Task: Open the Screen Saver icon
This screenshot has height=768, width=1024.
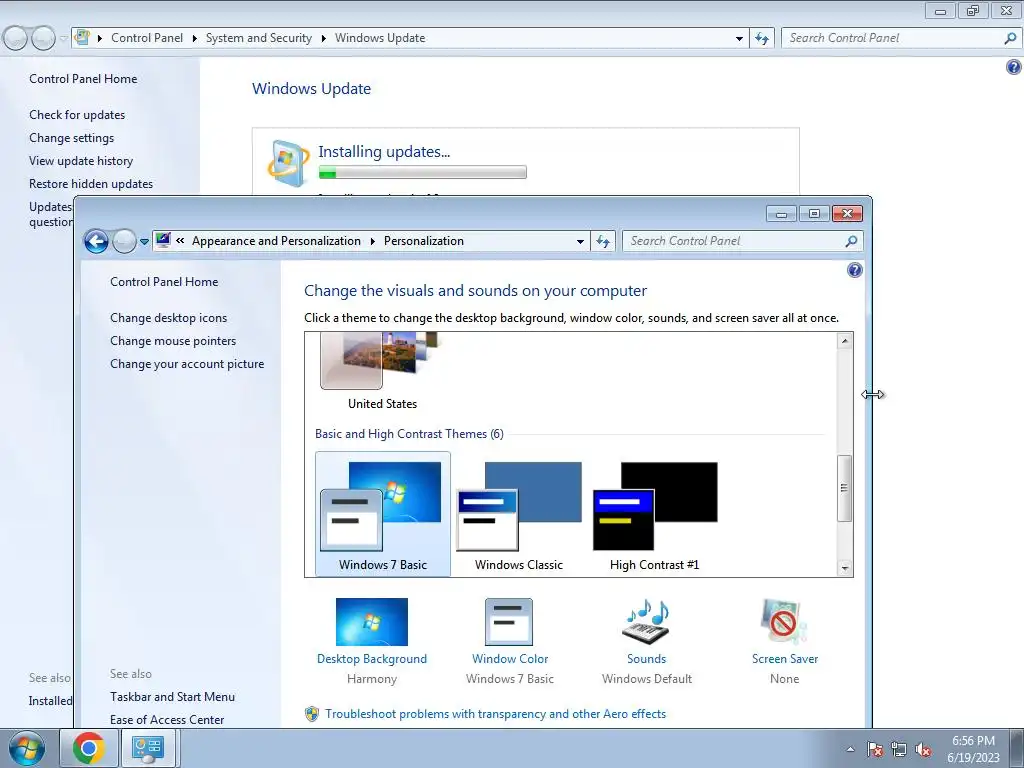Action: 784,622
